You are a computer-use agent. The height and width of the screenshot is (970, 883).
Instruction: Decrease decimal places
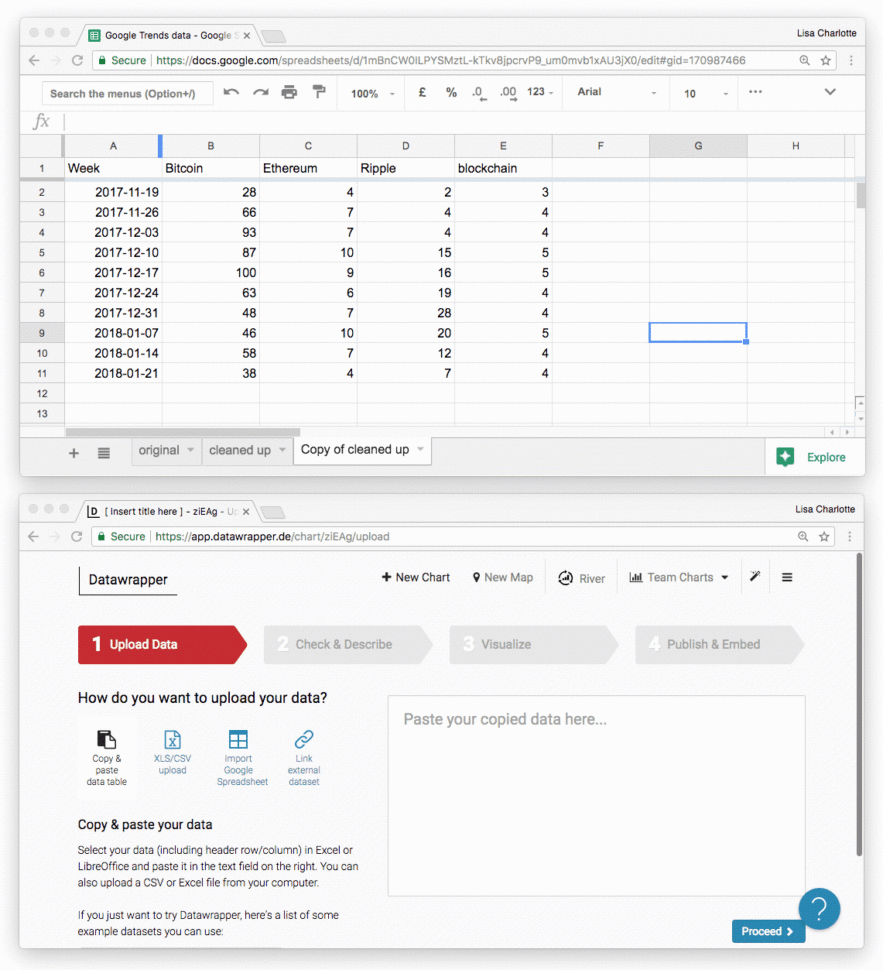478,93
